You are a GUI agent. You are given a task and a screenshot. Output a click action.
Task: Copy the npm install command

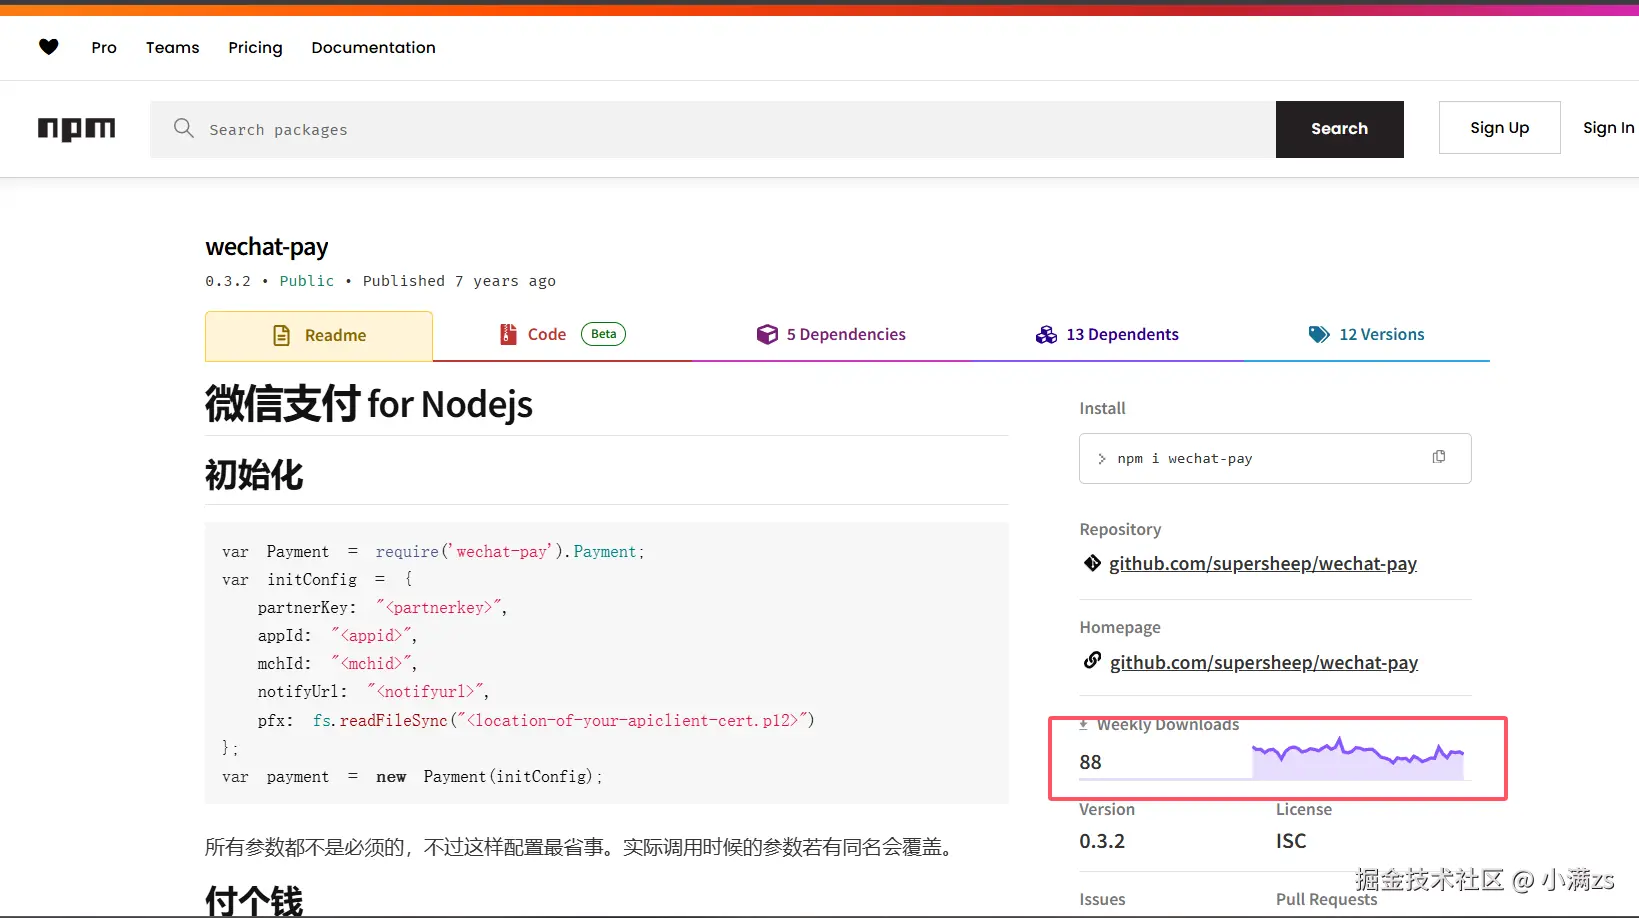coord(1439,457)
